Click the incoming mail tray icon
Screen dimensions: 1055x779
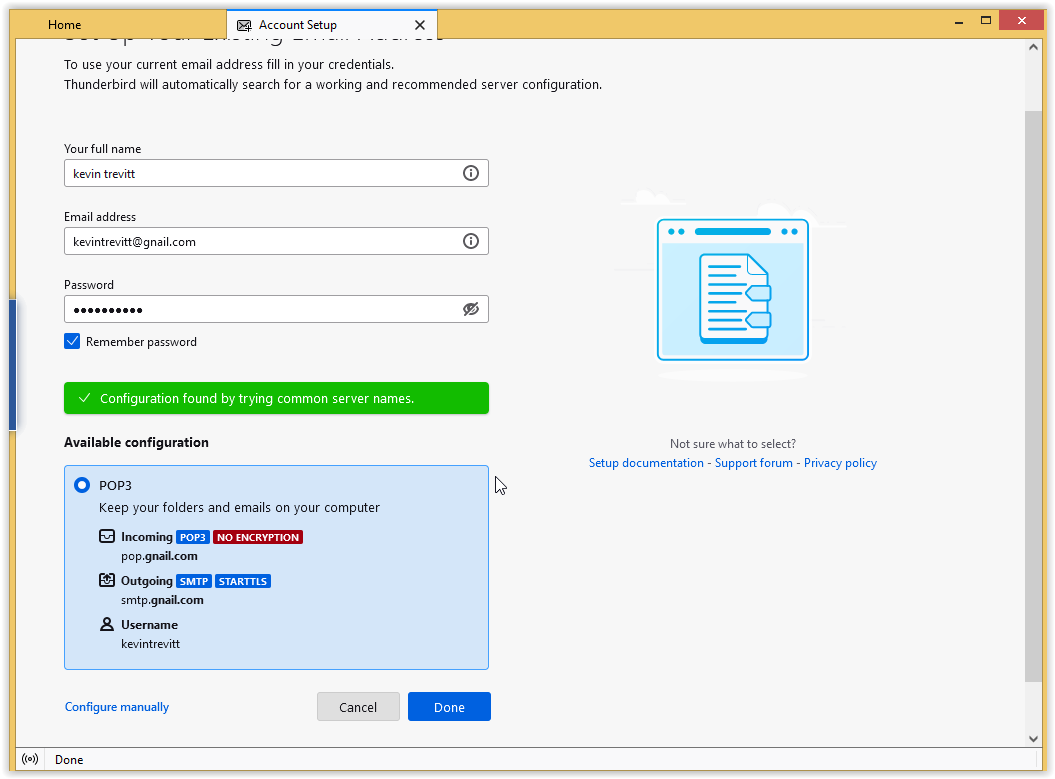tap(107, 537)
